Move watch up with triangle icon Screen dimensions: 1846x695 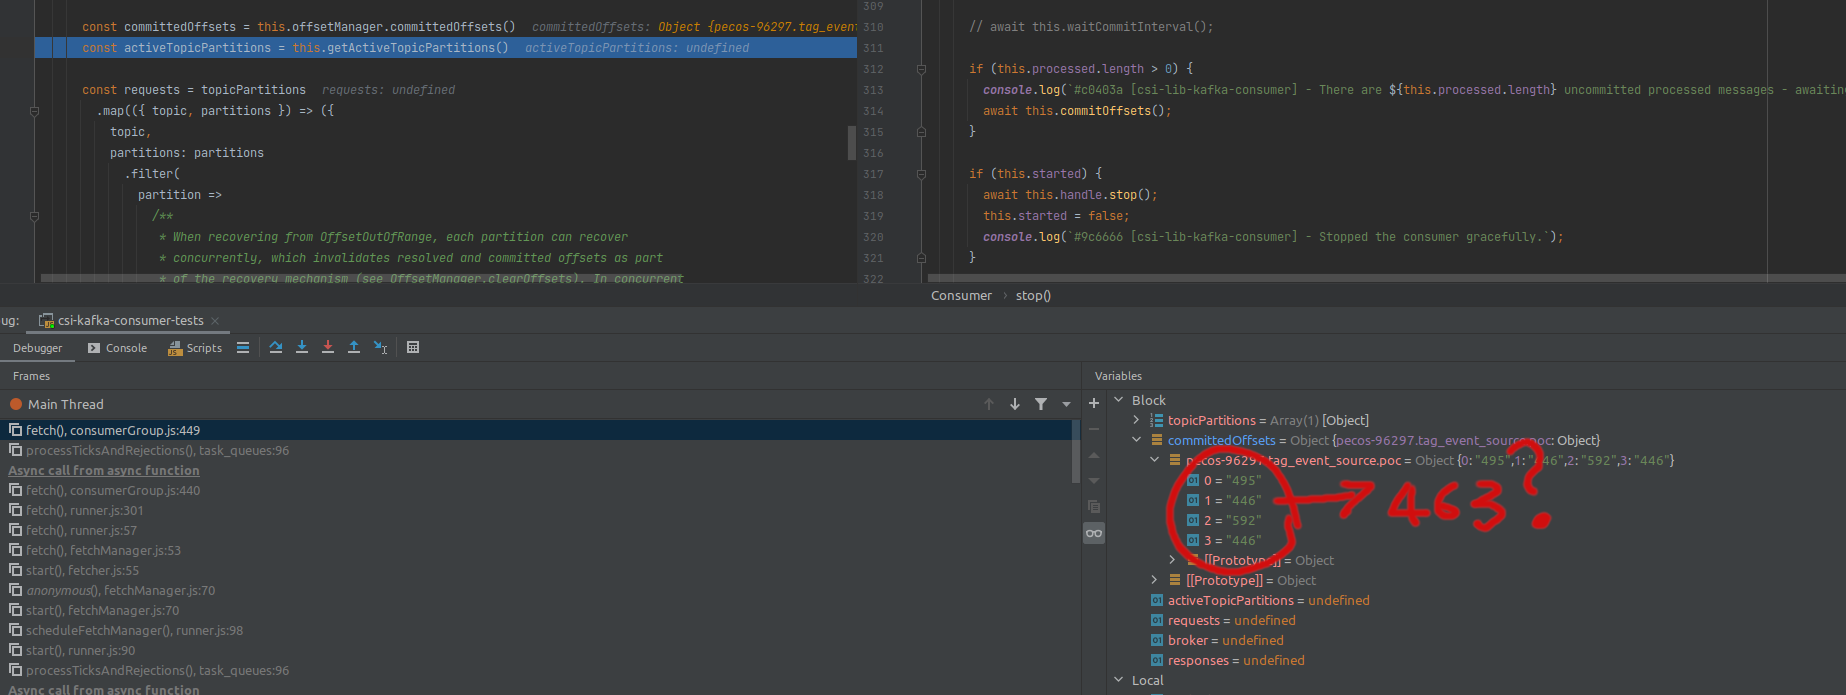click(1094, 455)
